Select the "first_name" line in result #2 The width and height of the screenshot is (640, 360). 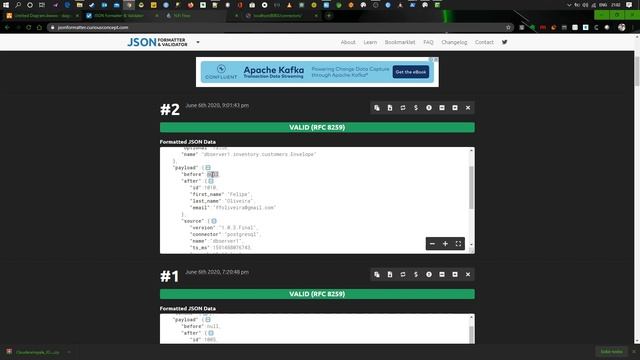[x=221, y=194]
